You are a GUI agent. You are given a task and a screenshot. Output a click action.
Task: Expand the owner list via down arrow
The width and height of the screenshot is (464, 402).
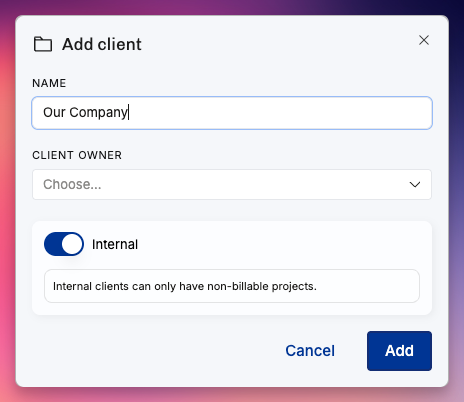click(415, 184)
